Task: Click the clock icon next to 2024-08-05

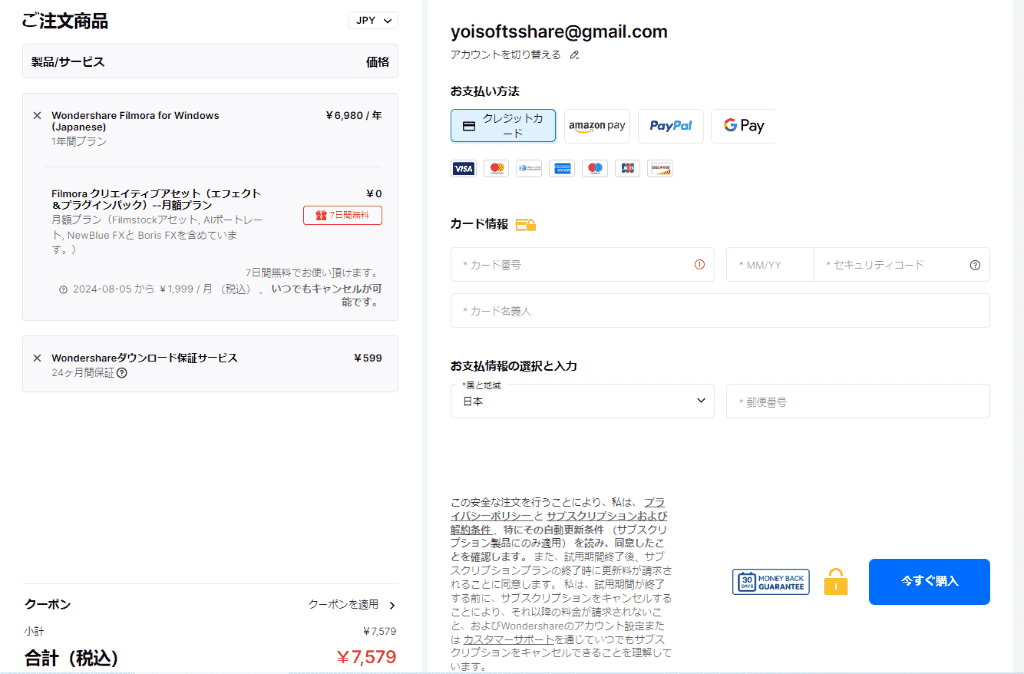Action: pos(63,289)
